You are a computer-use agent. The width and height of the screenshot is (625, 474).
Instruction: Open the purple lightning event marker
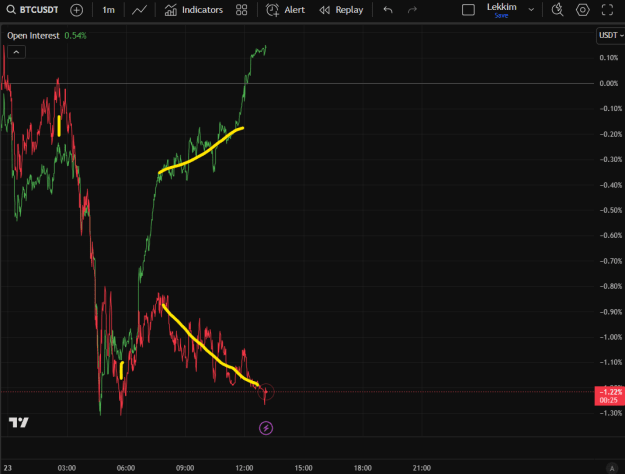pos(266,428)
